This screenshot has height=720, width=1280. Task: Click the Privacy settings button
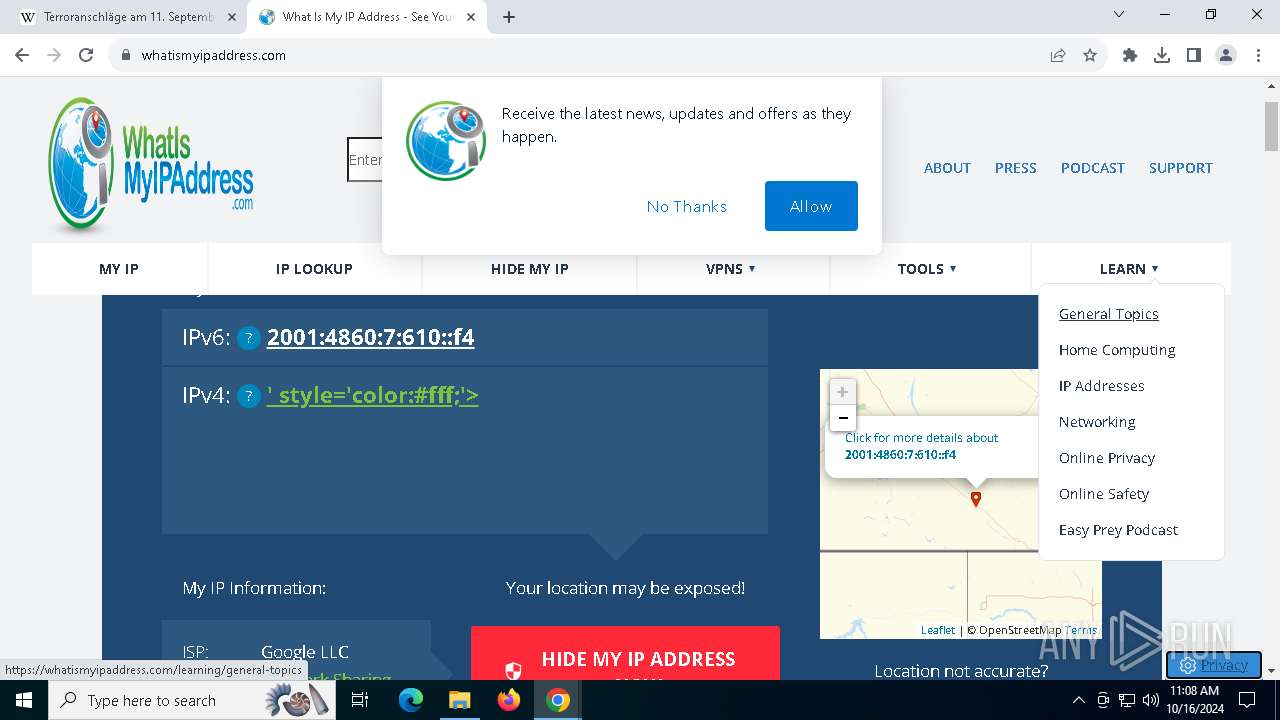[x=1213, y=665]
